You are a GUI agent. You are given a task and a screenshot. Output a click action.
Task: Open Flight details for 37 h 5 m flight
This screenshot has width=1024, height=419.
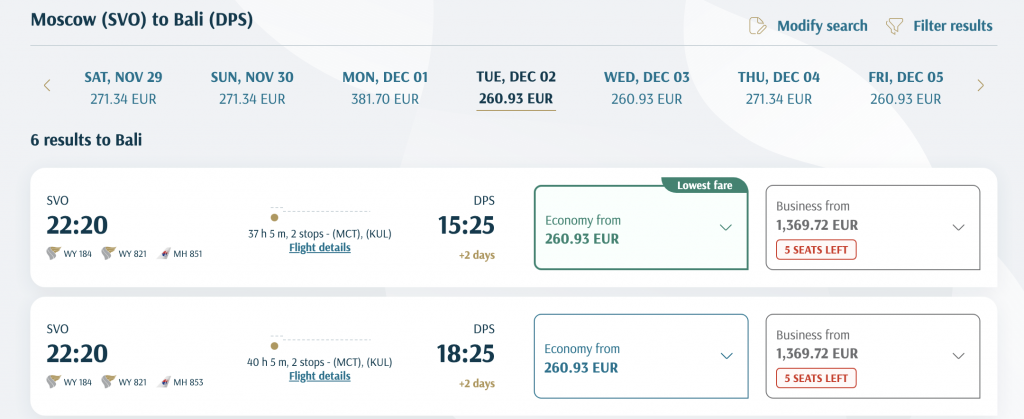coord(320,247)
